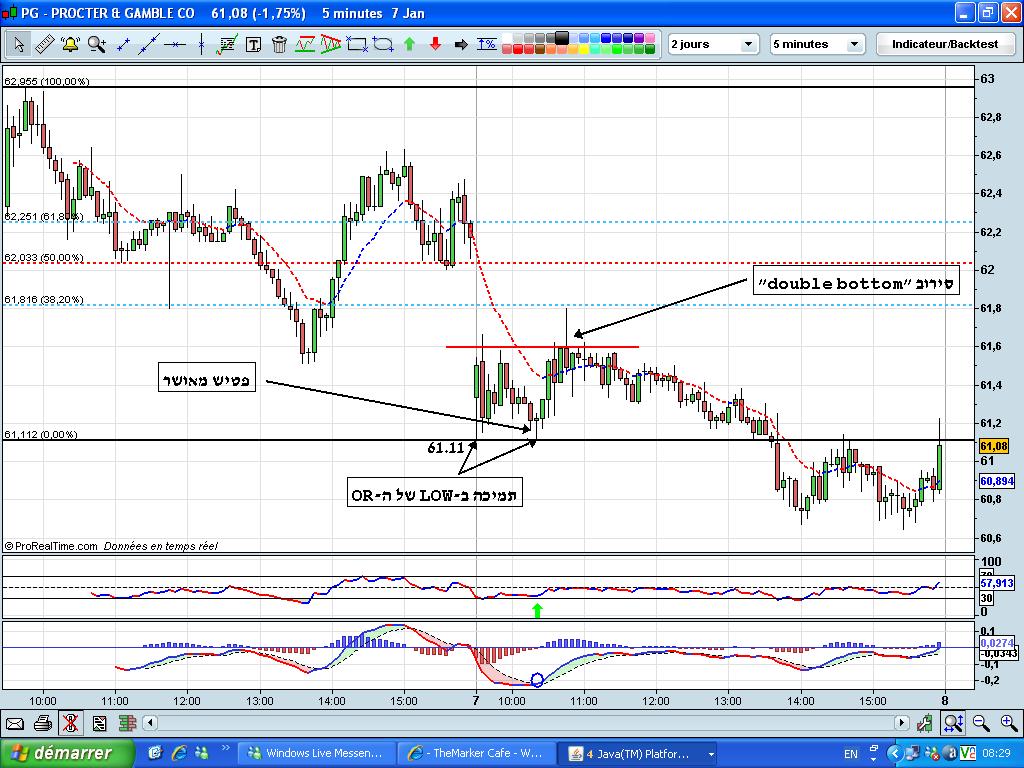Click the chart scrollbar right arrow
The image size is (1024, 768).
[901, 723]
